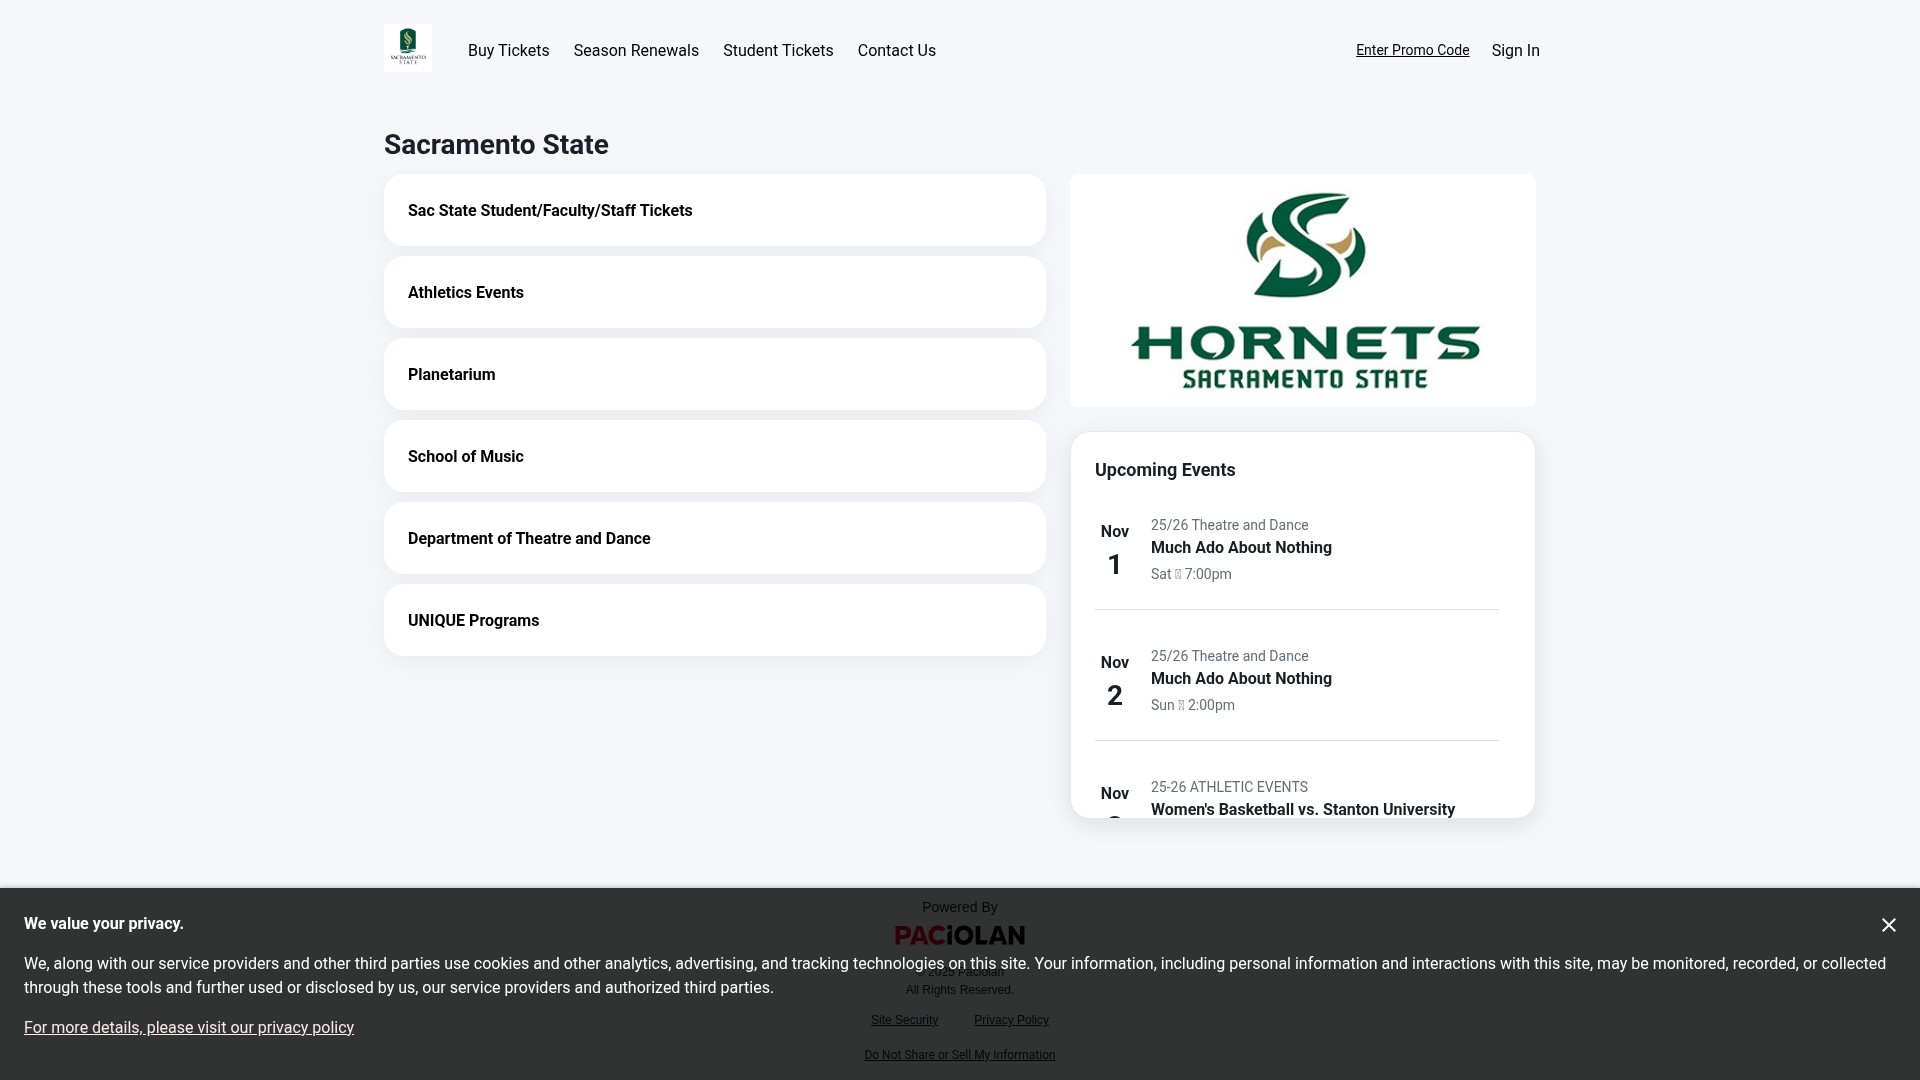Image resolution: width=1920 pixels, height=1080 pixels.
Task: Open Women's Basketball vs. Stanton University event
Action: click(x=1302, y=809)
